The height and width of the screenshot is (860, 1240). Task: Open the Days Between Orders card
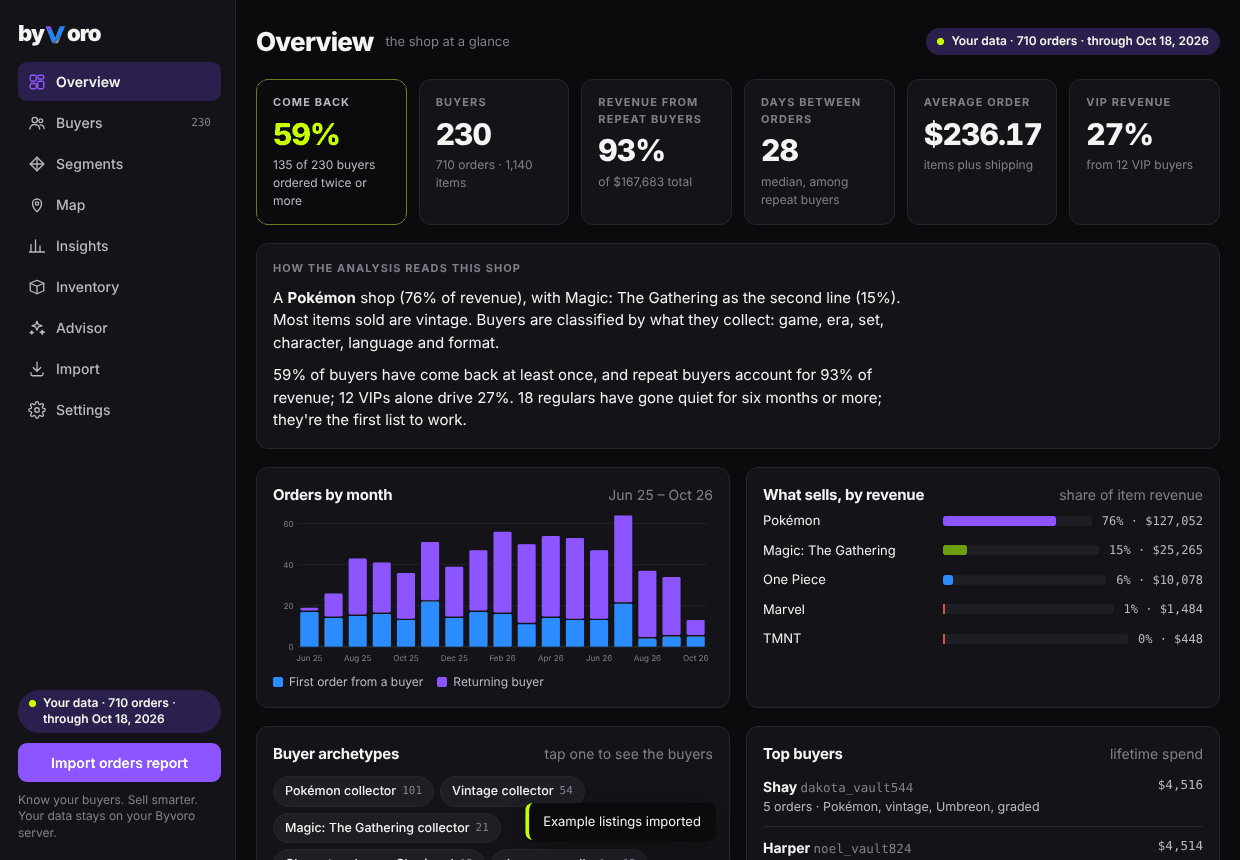819,152
